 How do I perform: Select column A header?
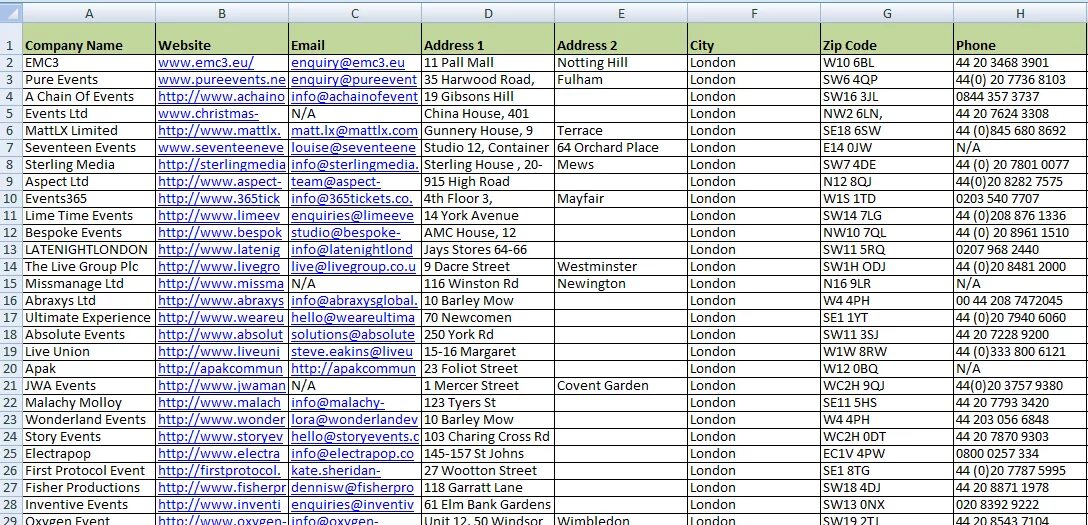coord(89,12)
